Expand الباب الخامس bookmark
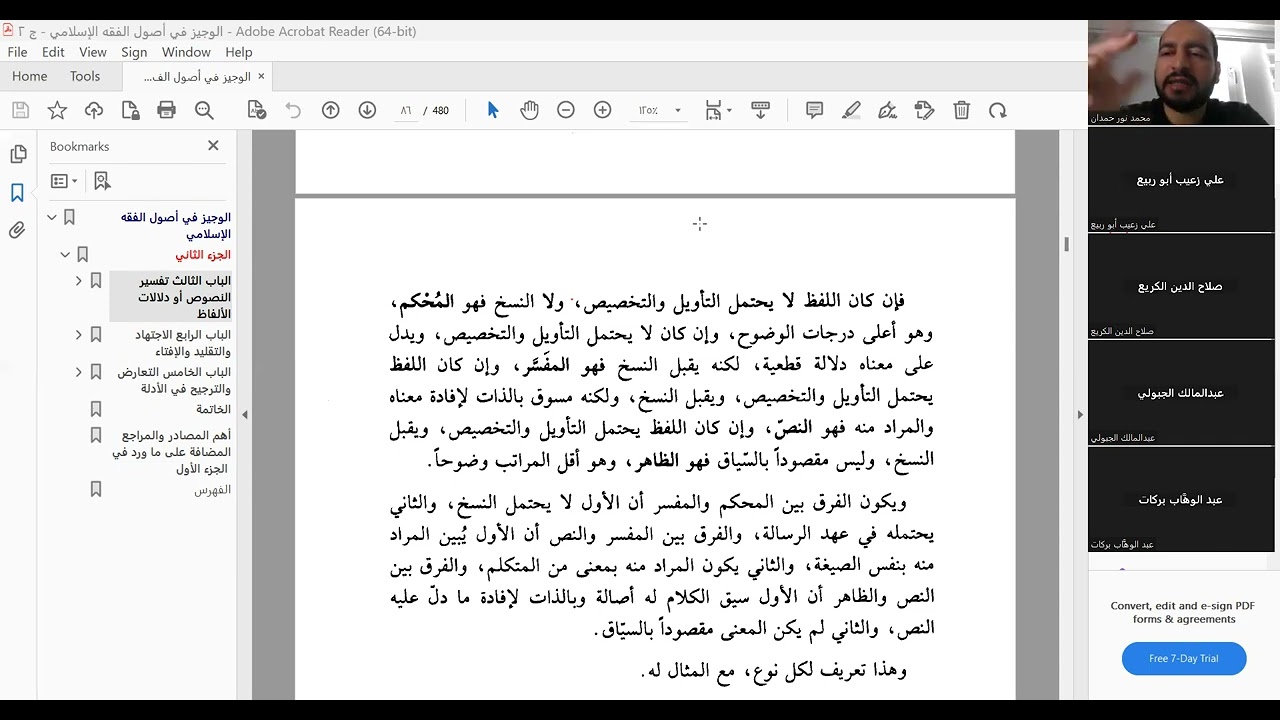 78,372
